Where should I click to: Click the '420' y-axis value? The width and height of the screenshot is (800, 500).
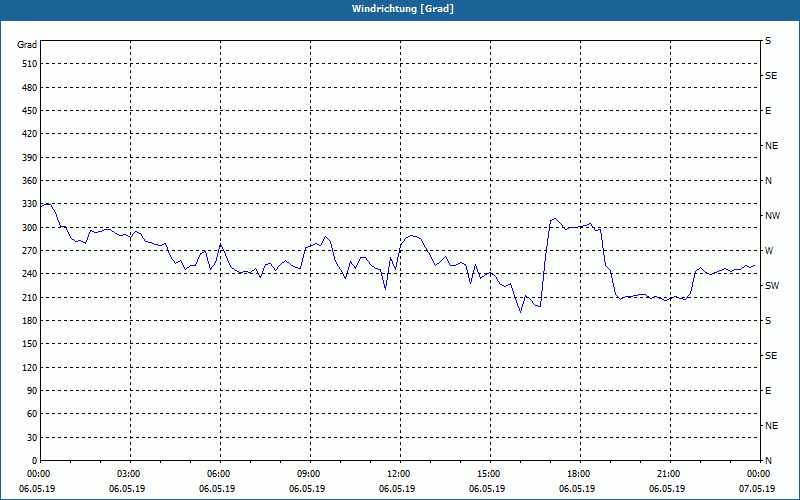30,134
